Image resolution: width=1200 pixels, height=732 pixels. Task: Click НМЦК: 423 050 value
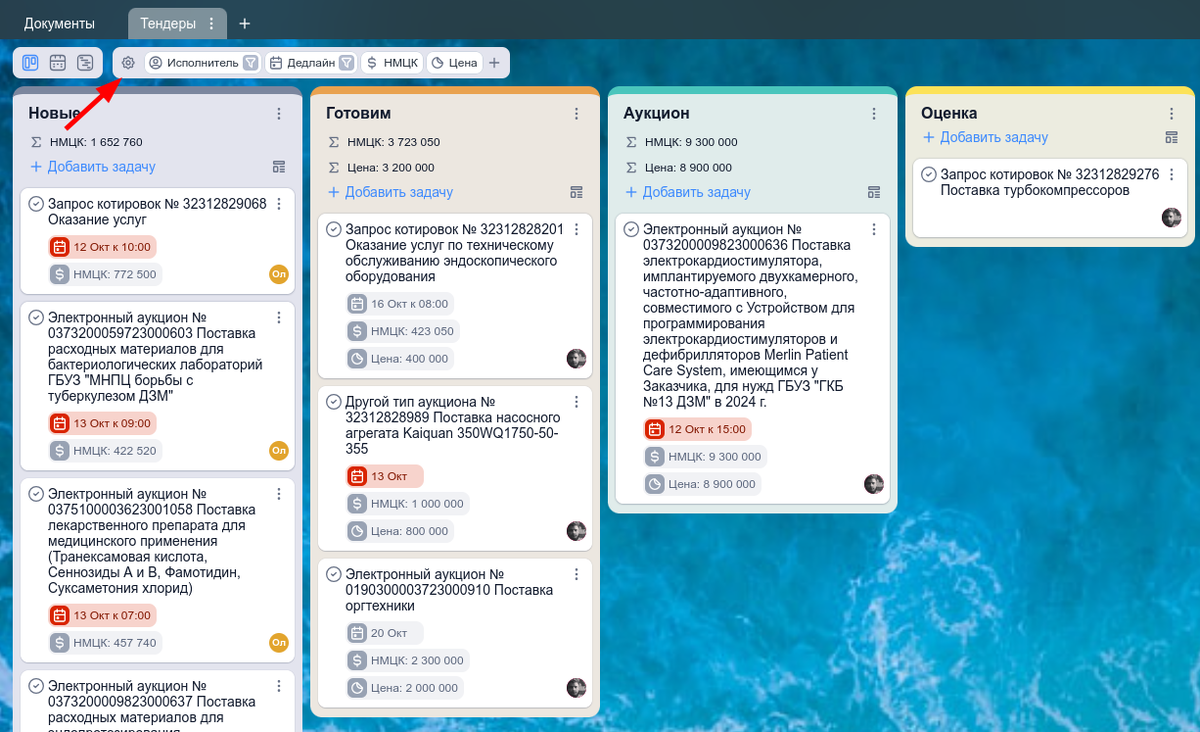click(402, 331)
